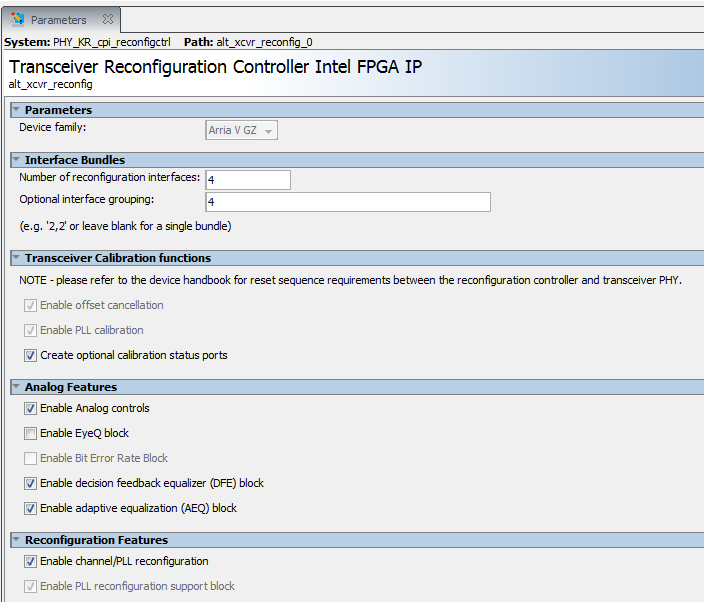Toggle Enable PLL calibration checkbox
The image size is (704, 602).
coord(30,331)
